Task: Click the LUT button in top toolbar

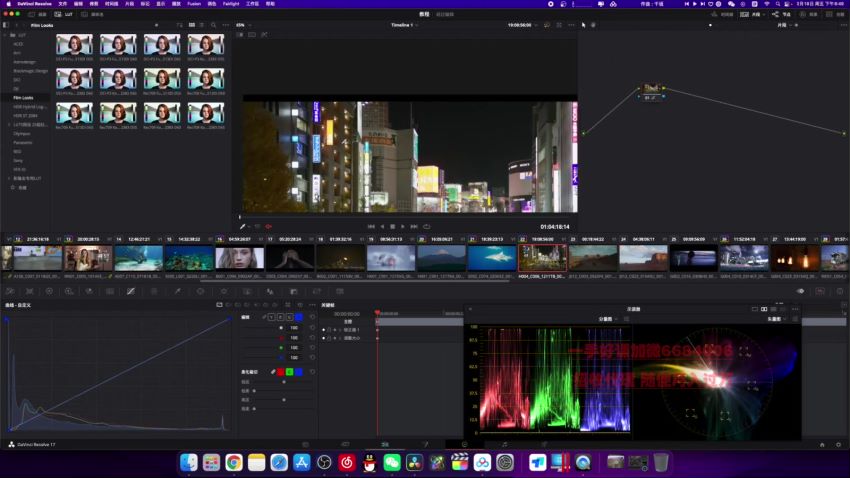Action: point(65,14)
